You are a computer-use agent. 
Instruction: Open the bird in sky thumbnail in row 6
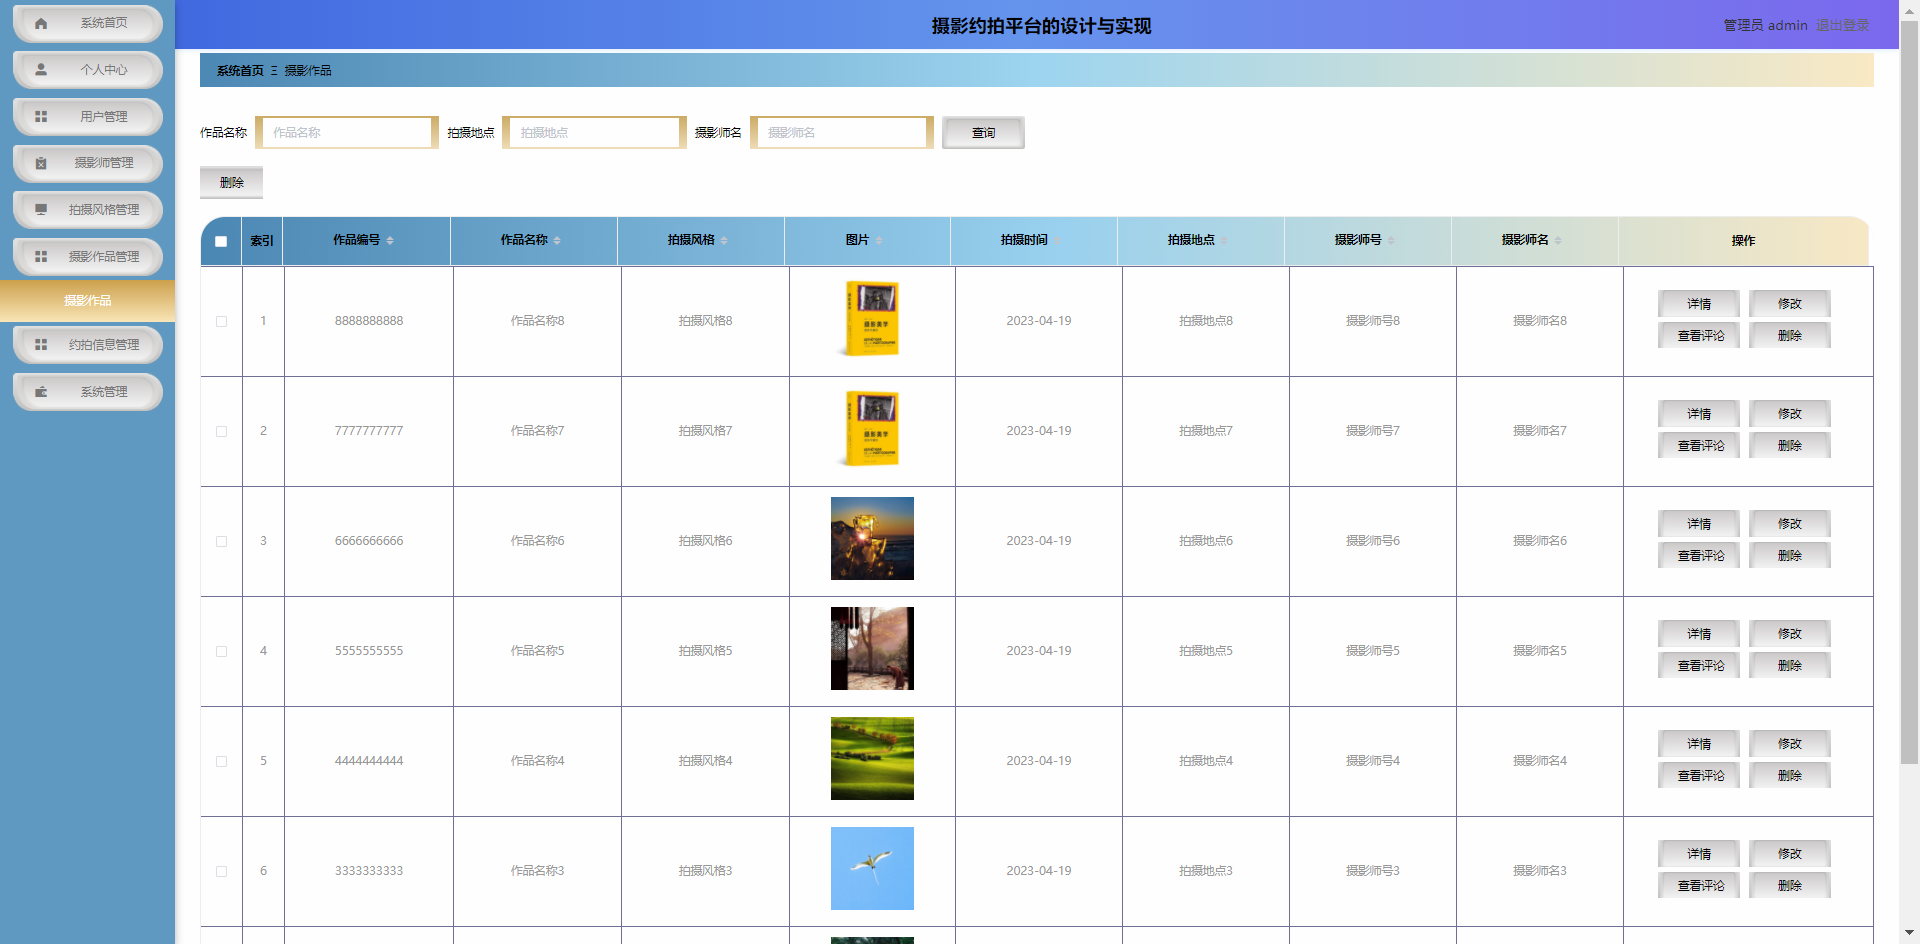click(872, 869)
